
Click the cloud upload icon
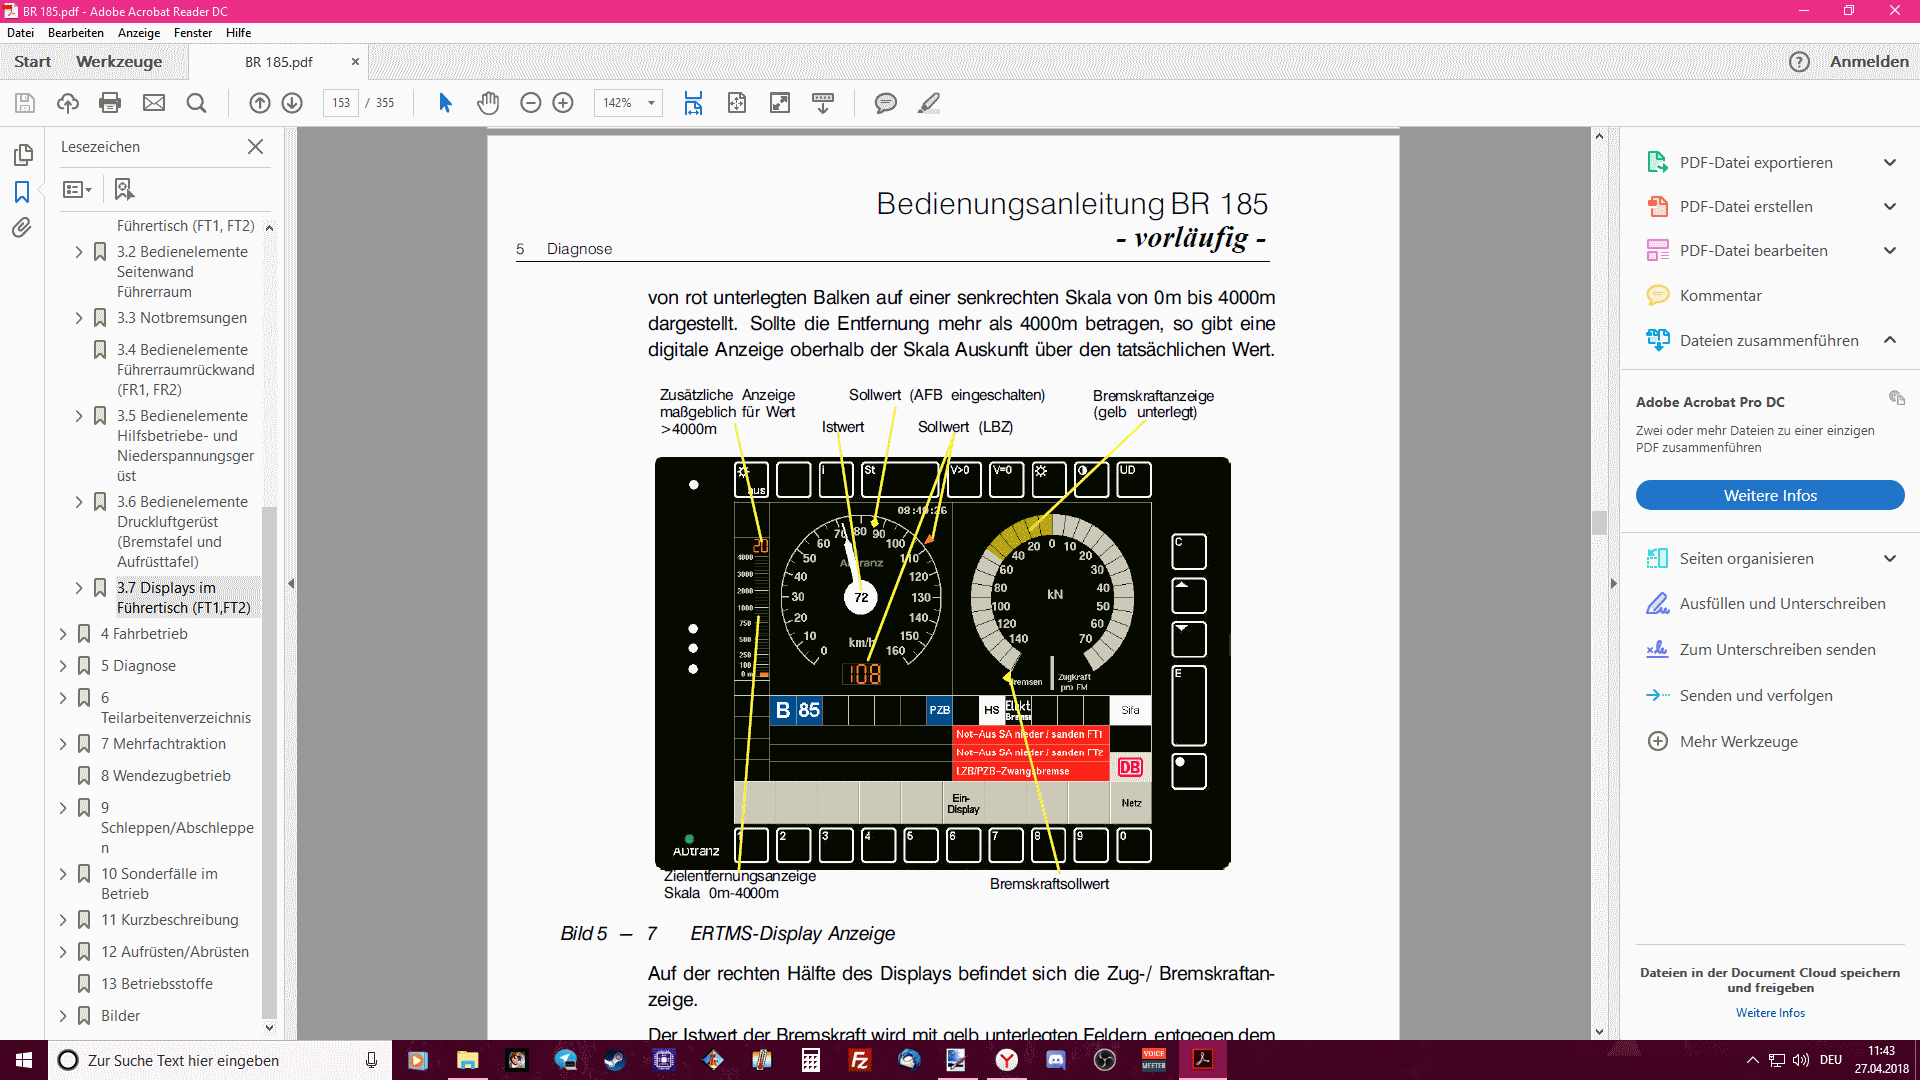point(68,103)
